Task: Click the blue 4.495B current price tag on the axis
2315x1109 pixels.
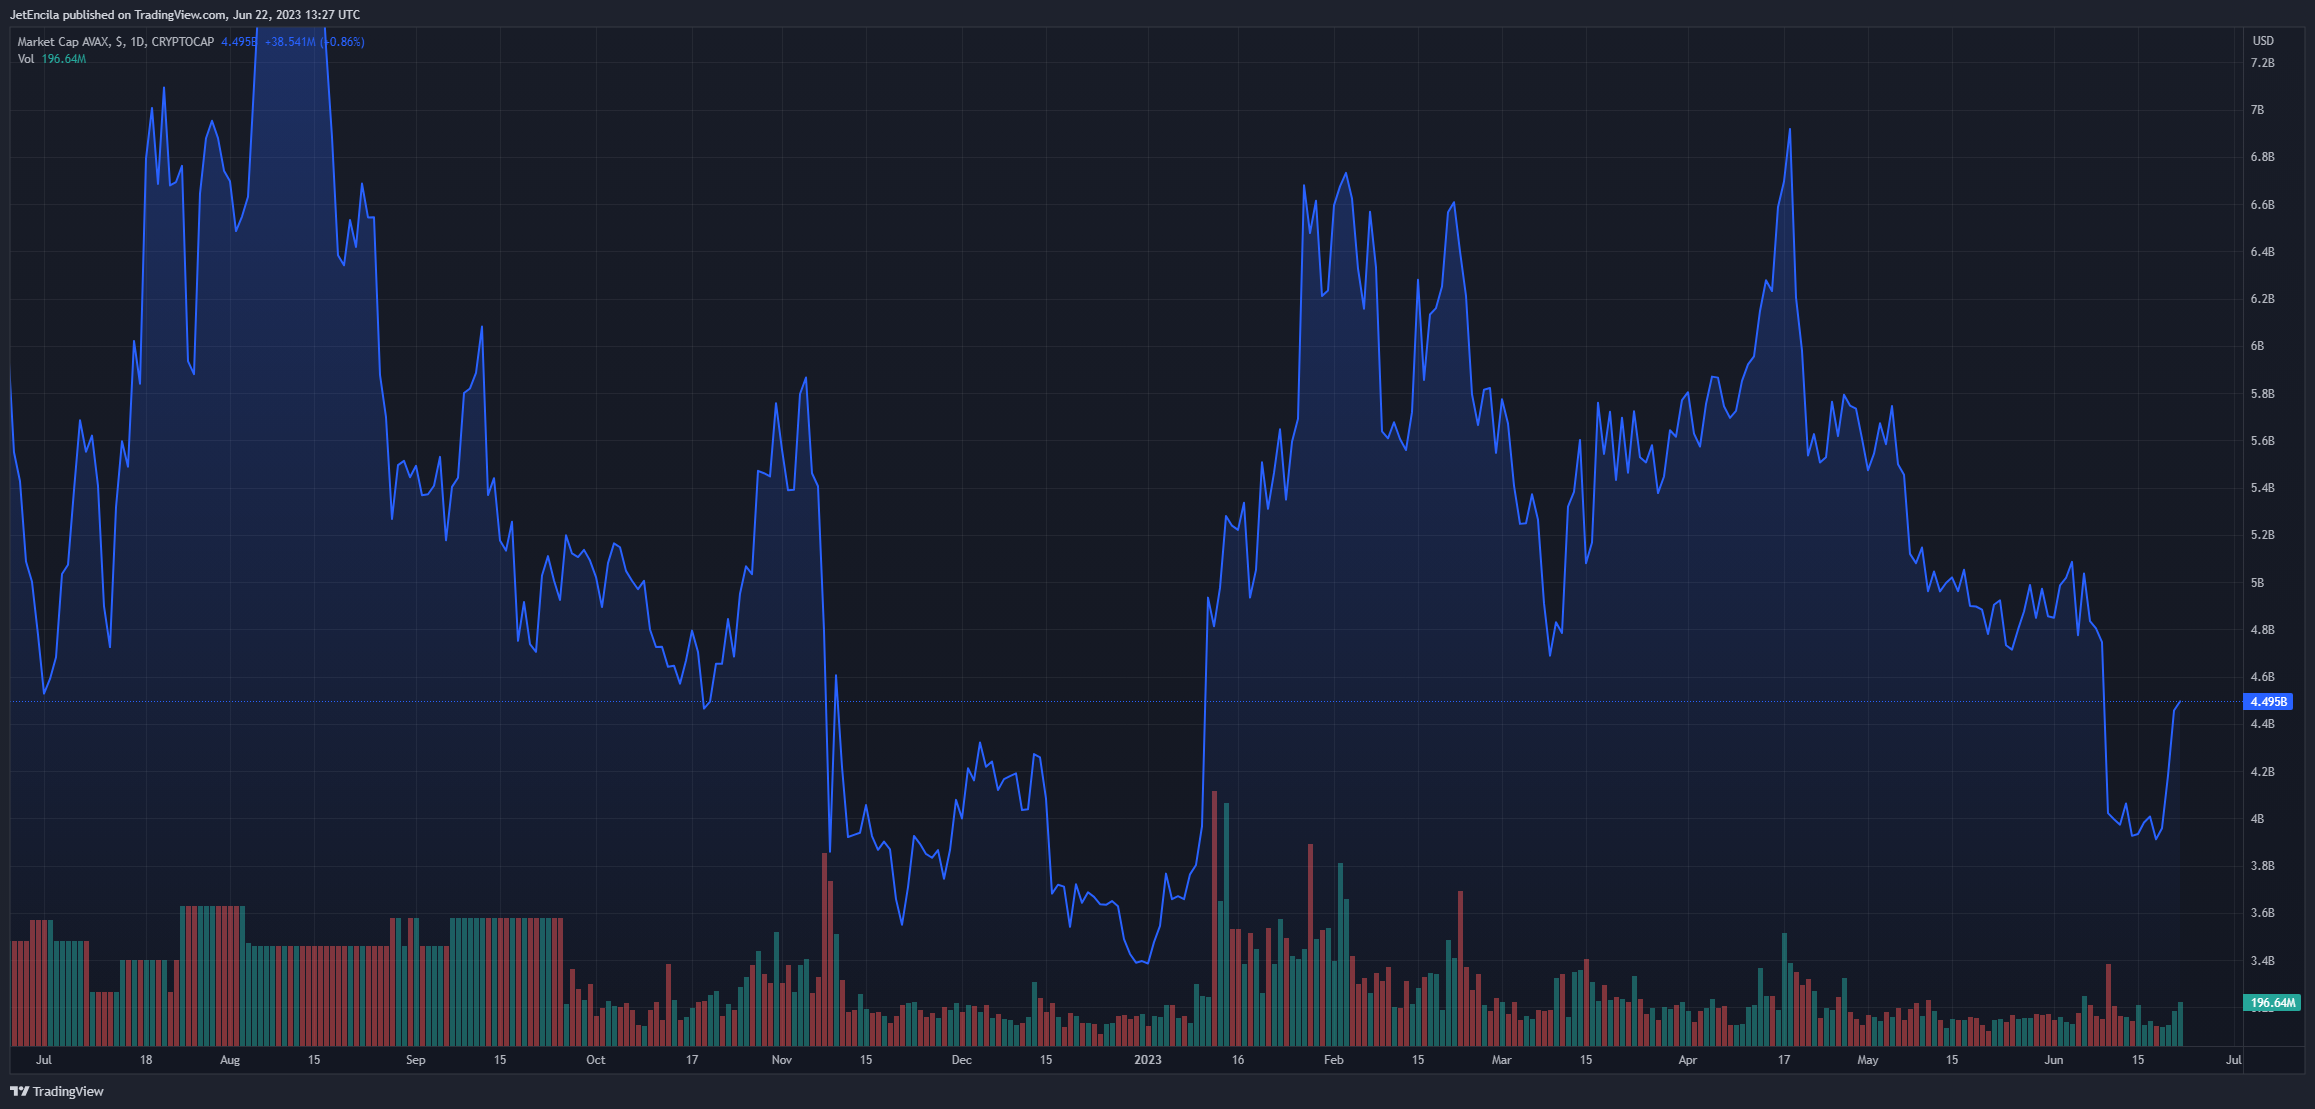Action: (2268, 702)
